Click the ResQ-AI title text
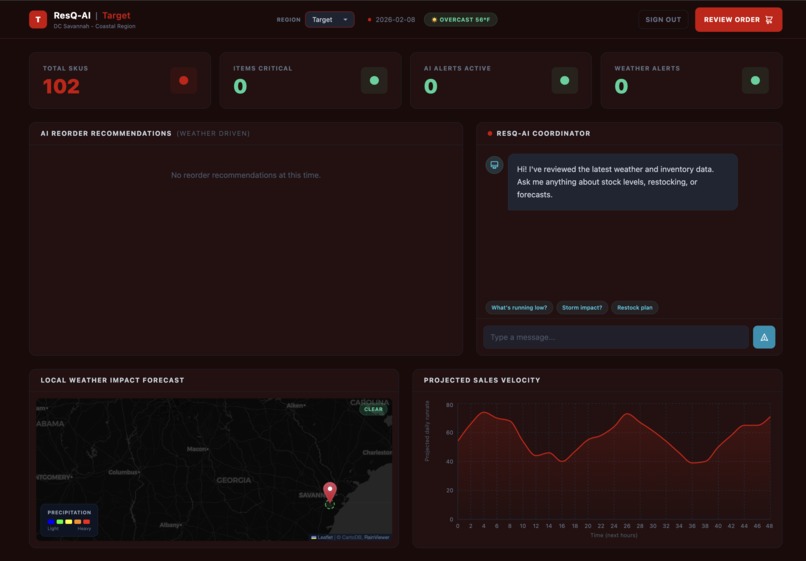This screenshot has height=561, width=806. point(72,15)
